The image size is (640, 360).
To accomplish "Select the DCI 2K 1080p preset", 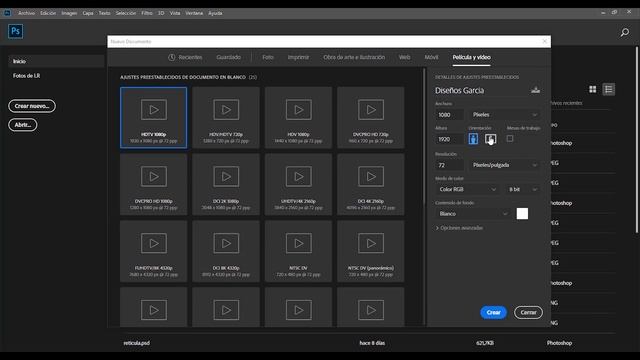I will [x=226, y=184].
